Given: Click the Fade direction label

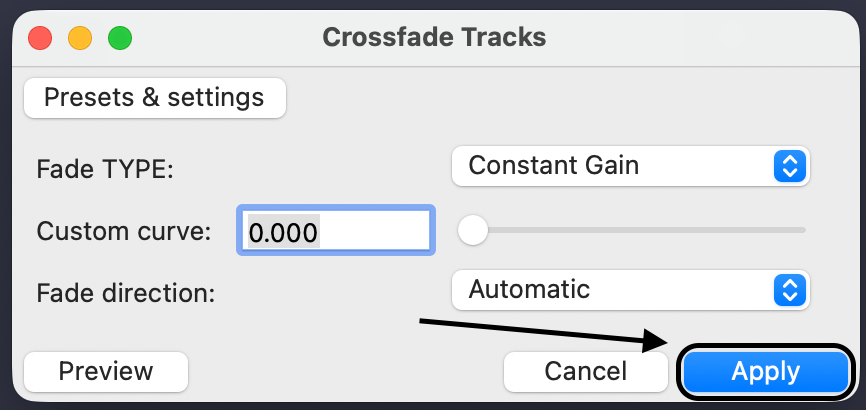Looking at the screenshot, I should pyautogui.click(x=126, y=294).
